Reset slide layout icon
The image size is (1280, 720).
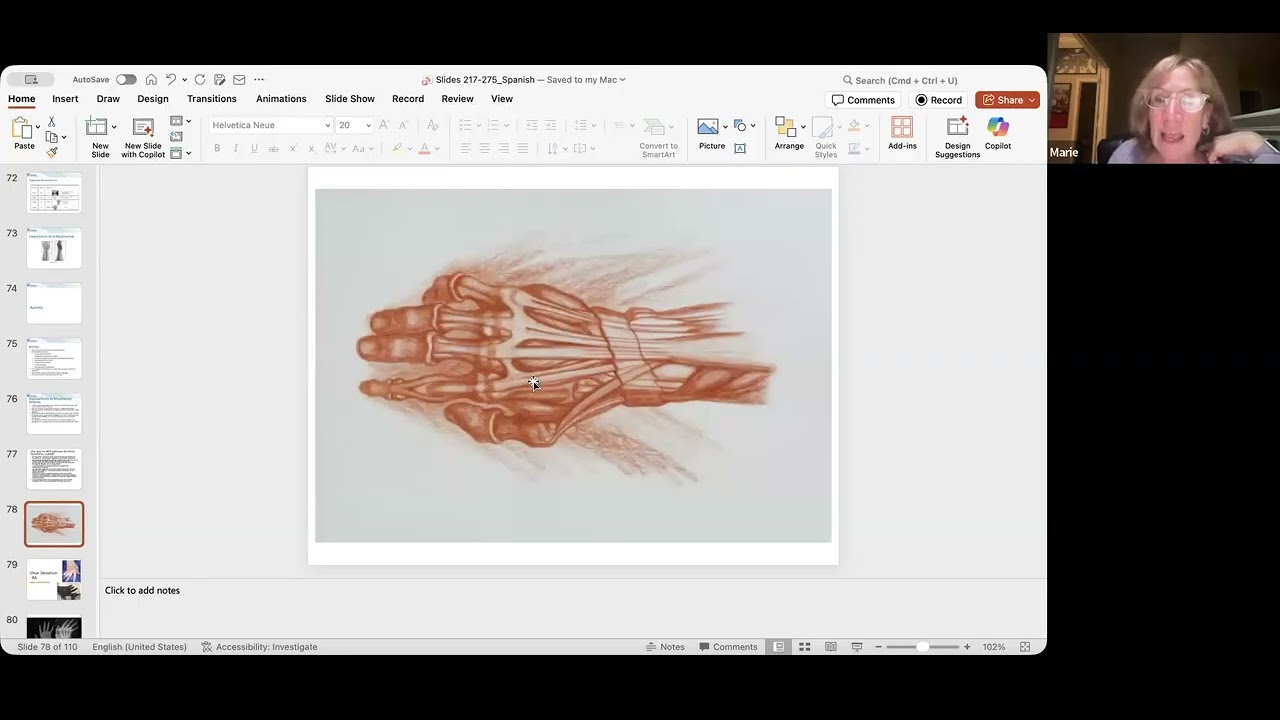(177, 137)
